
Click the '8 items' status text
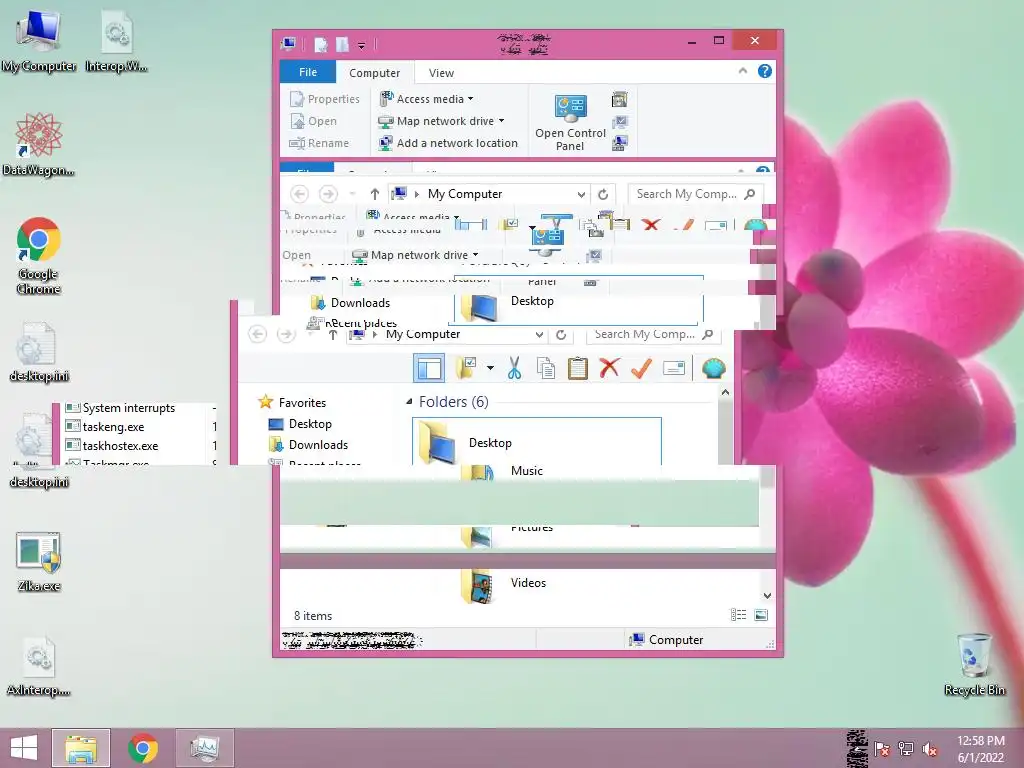[313, 616]
